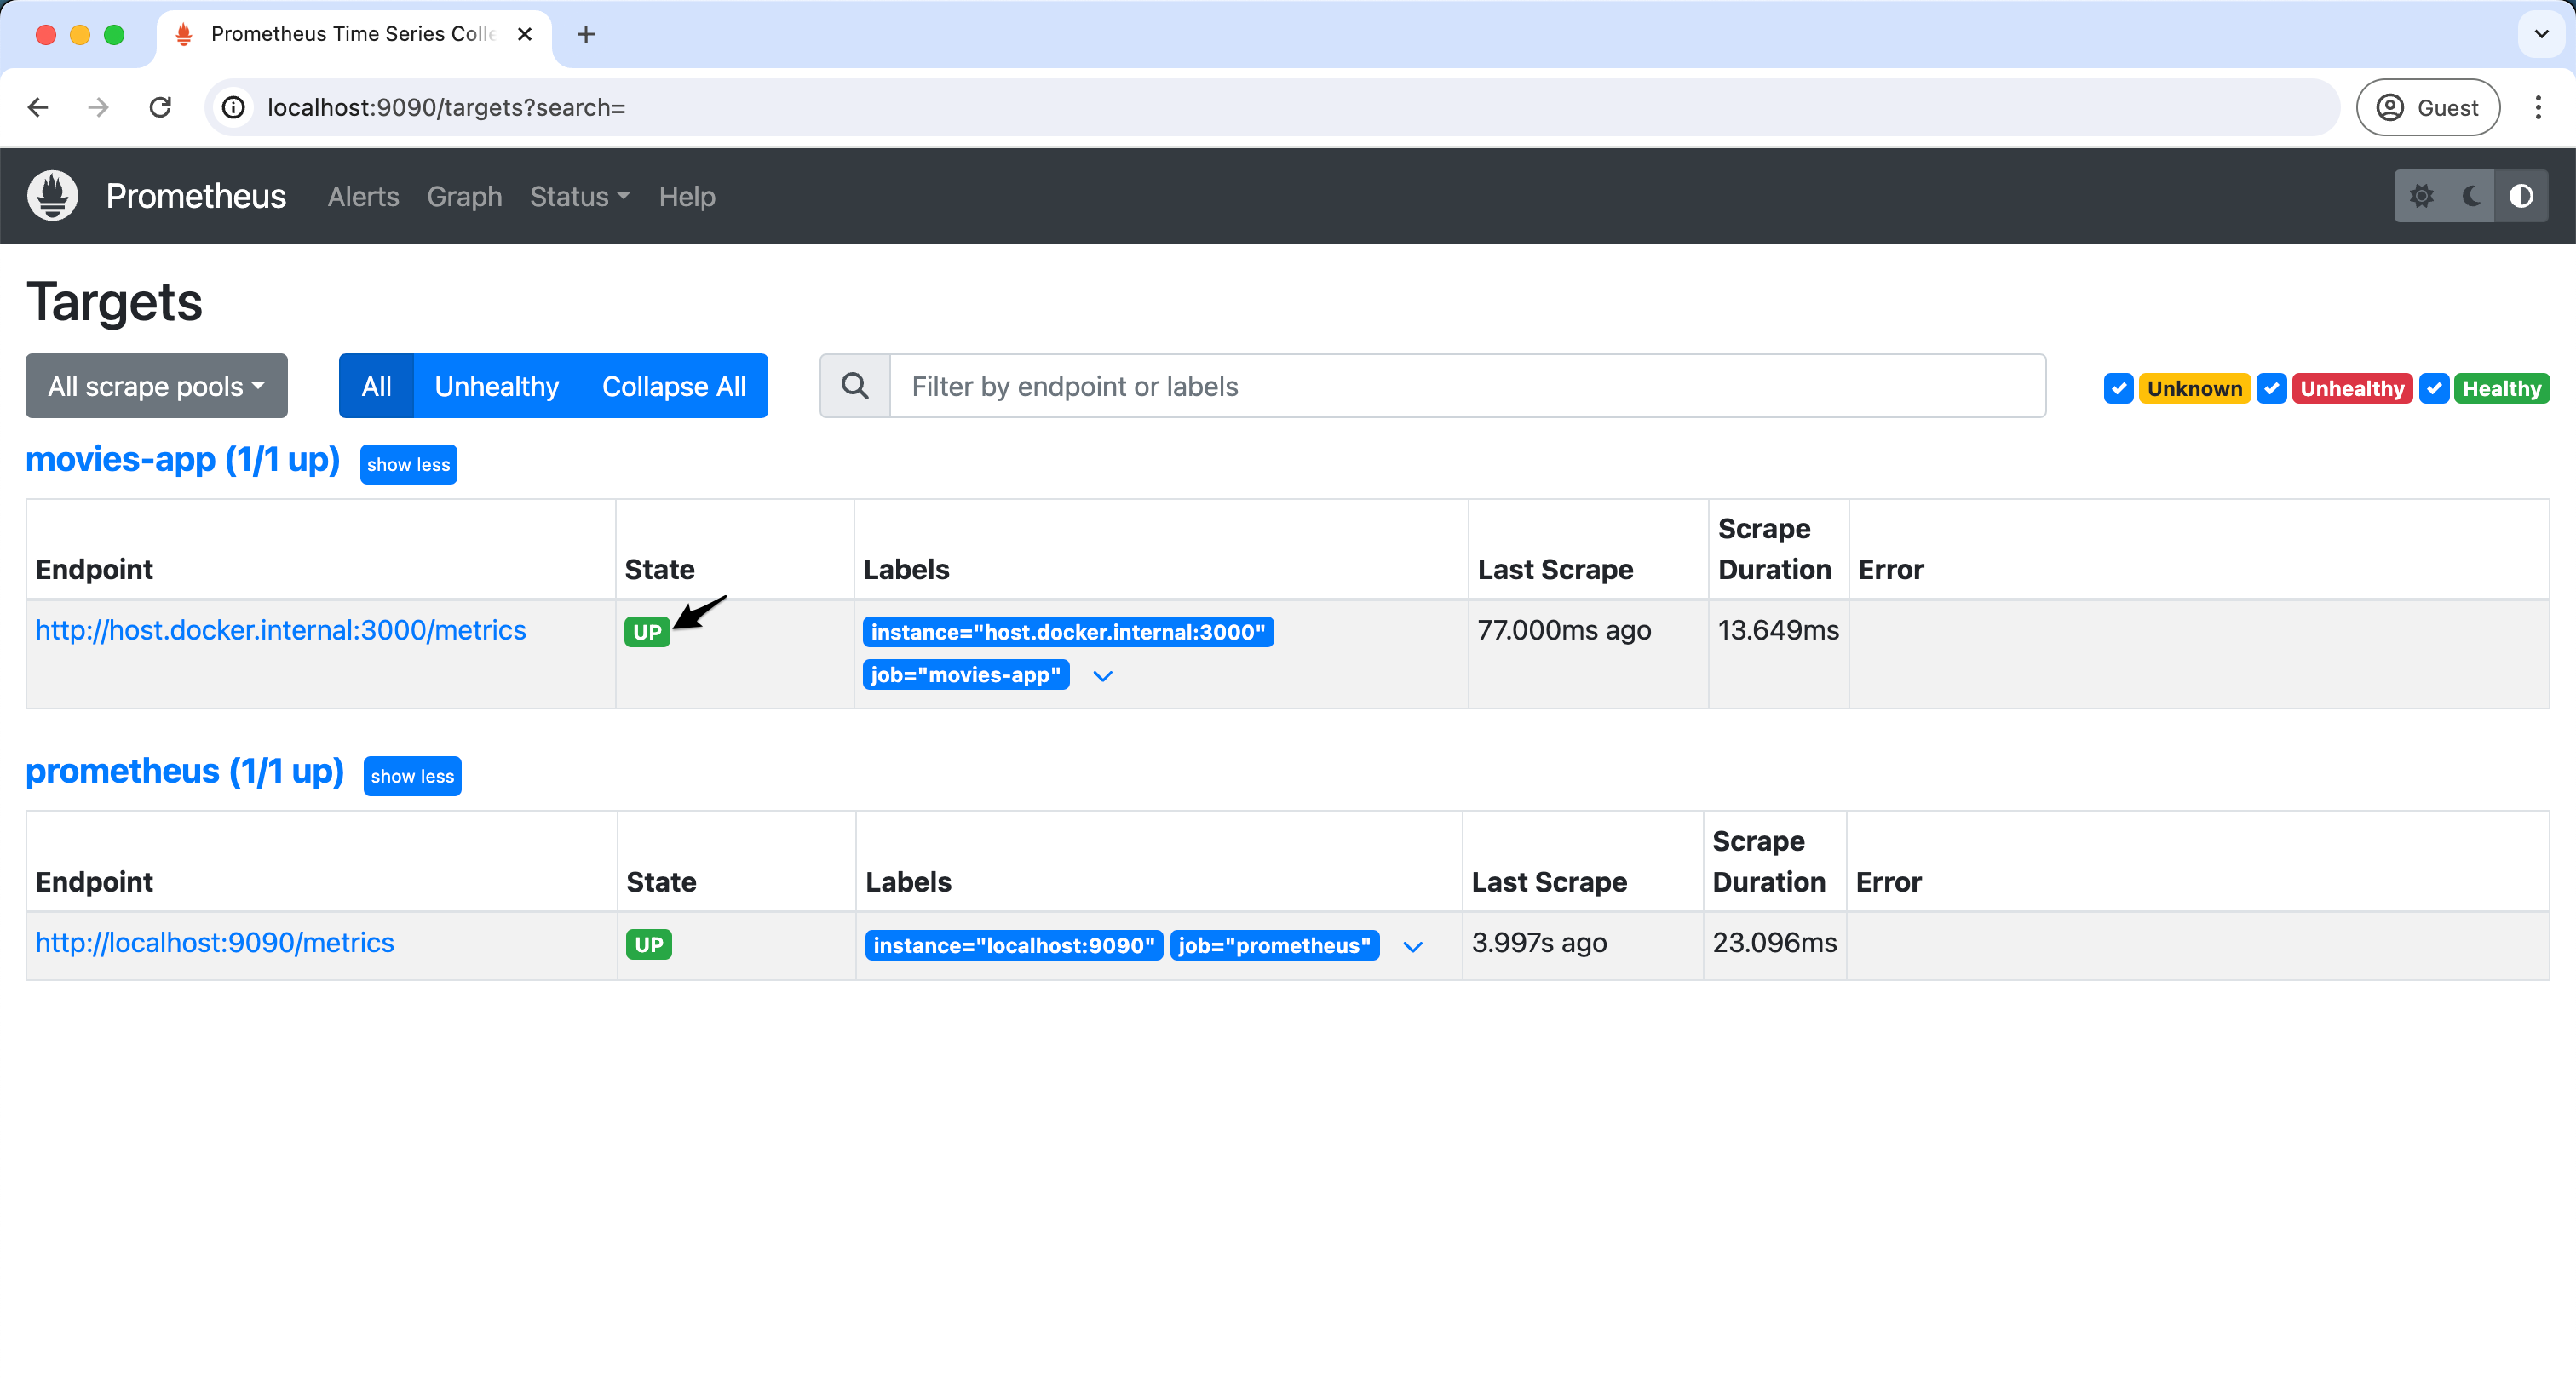Click the 13.649ms scrape duration value
Screen dimensions: 2576x1383
coord(1778,630)
